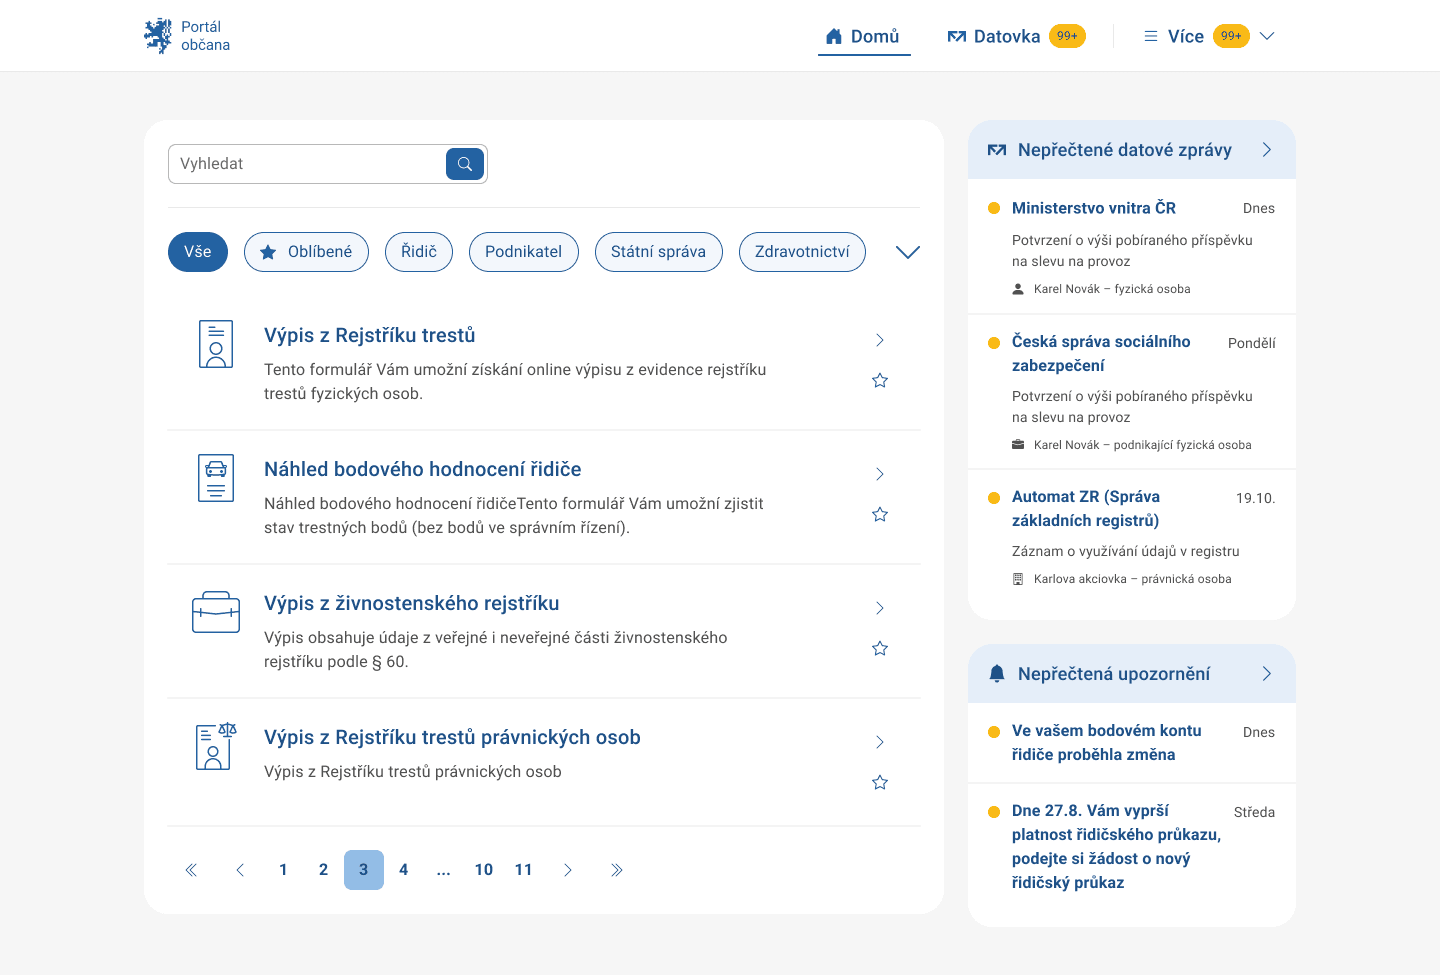Screen dimensions: 1440x975
Task: Expand the Více menu dropdown
Action: click(1267, 35)
